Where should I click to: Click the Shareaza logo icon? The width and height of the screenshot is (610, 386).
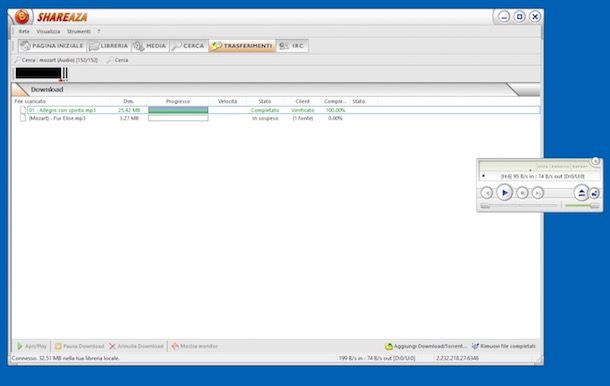point(22,17)
